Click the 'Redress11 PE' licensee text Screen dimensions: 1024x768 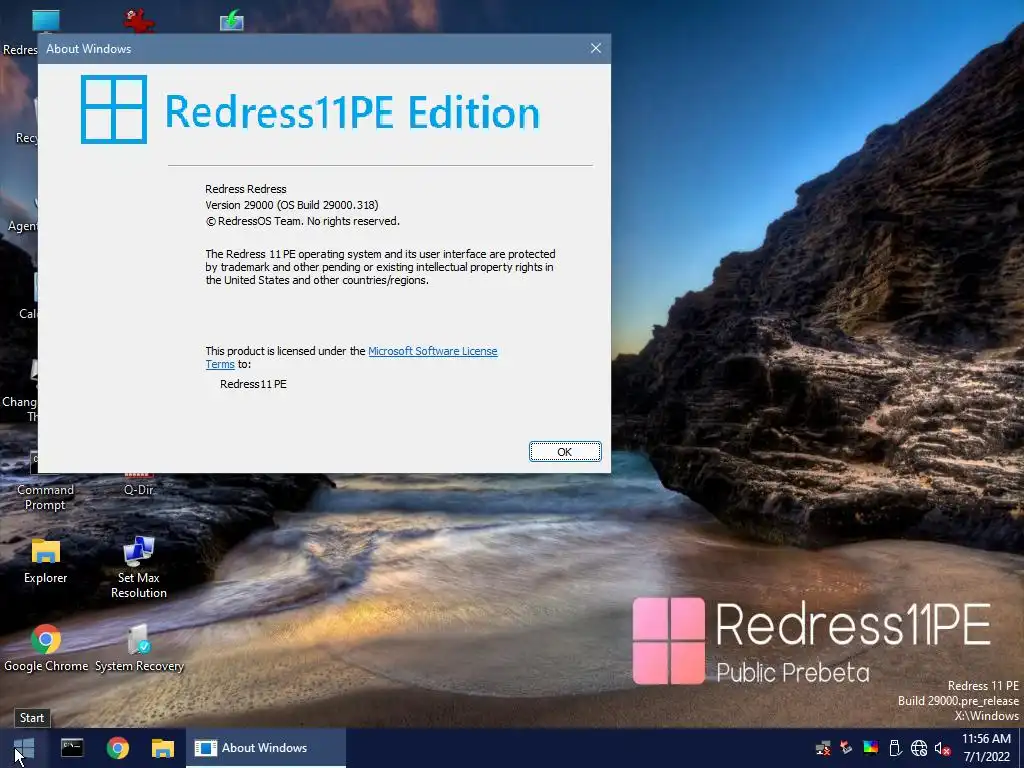tap(253, 384)
